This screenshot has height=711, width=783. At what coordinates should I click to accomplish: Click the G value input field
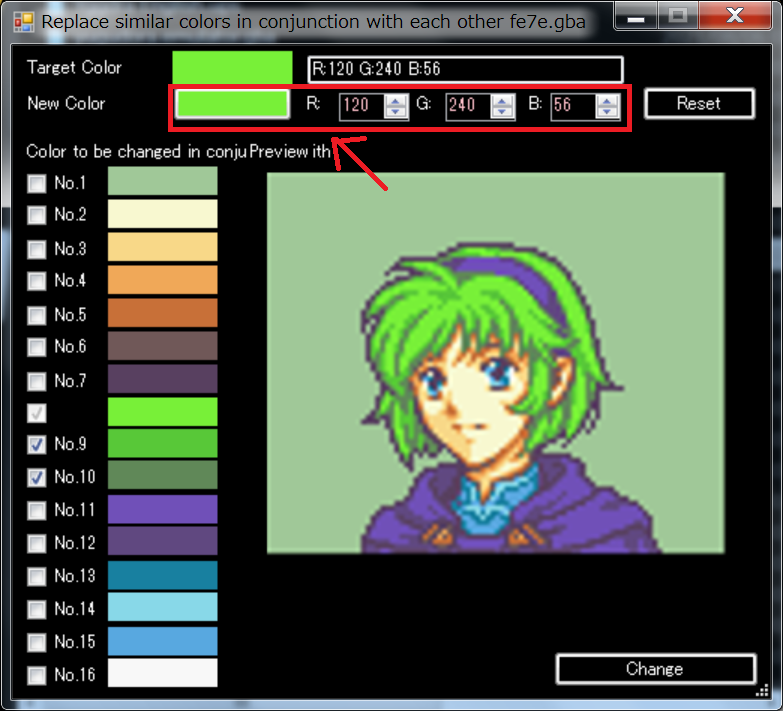(x=469, y=106)
